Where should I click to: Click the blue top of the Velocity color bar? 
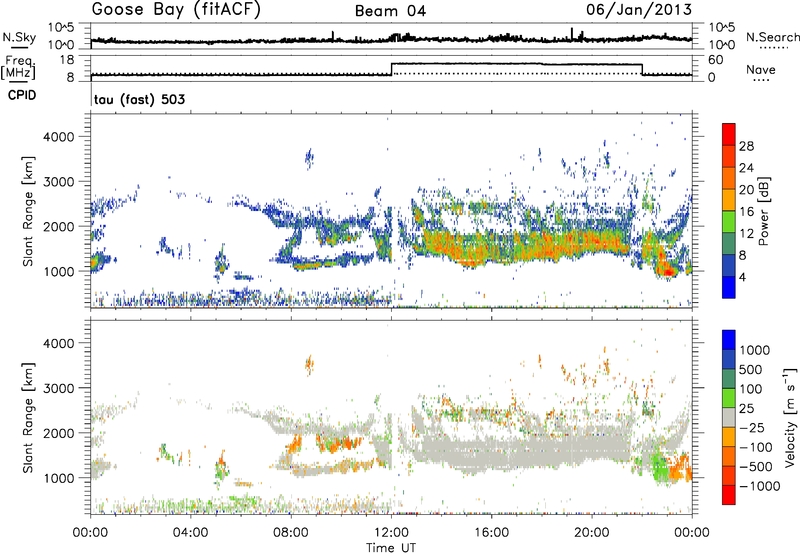[x=729, y=340]
